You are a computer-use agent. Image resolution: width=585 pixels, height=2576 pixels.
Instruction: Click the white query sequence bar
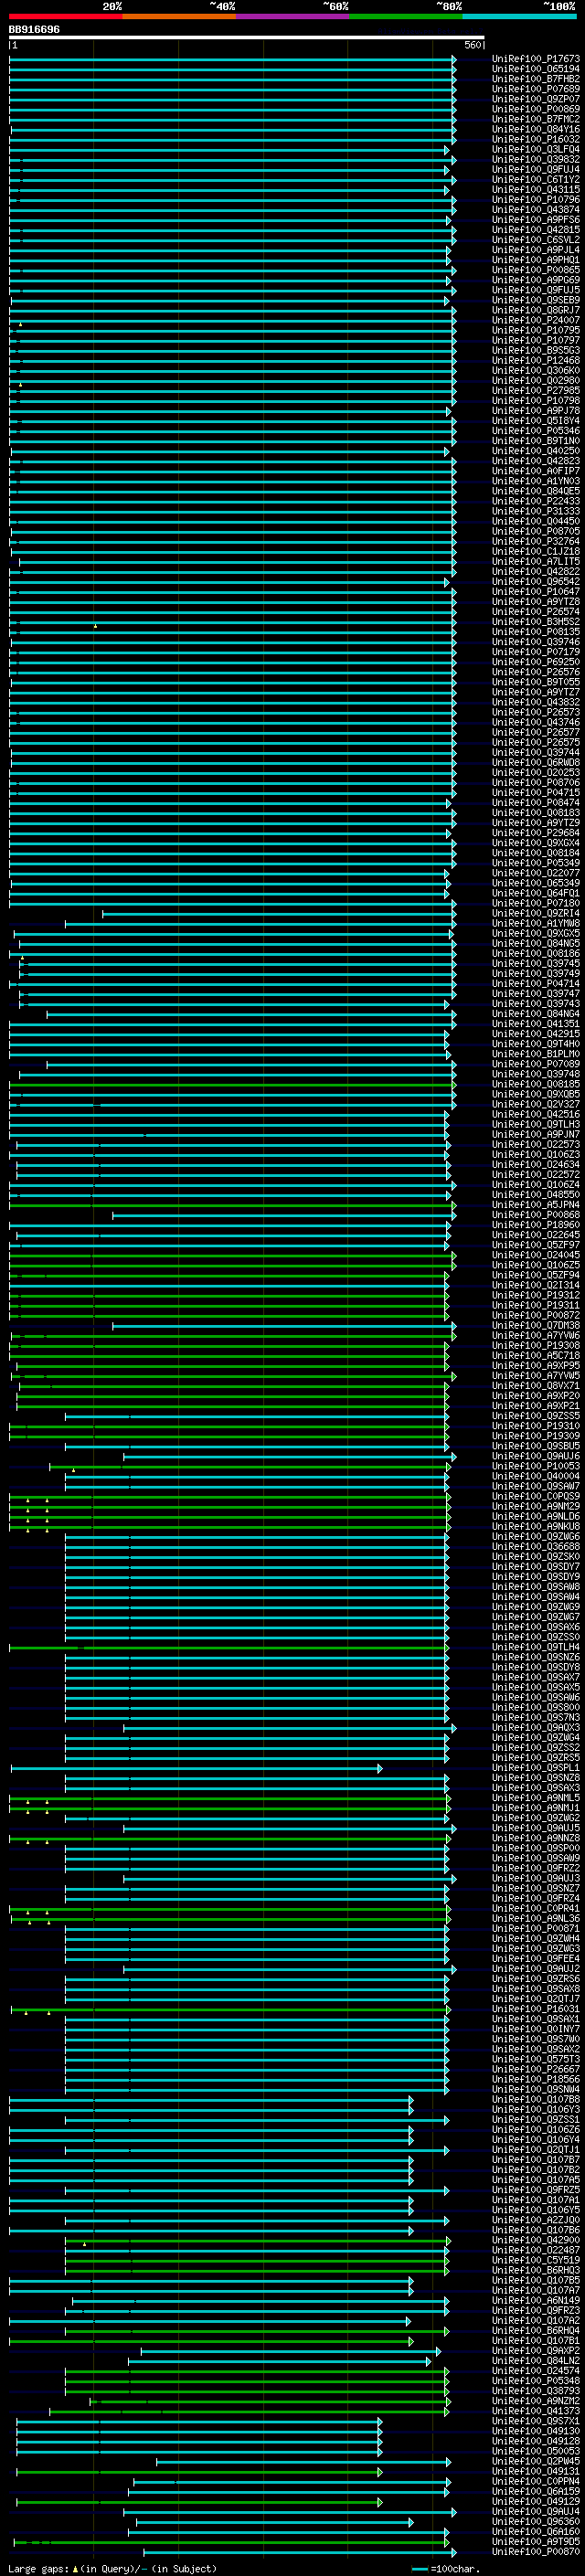tap(247, 38)
